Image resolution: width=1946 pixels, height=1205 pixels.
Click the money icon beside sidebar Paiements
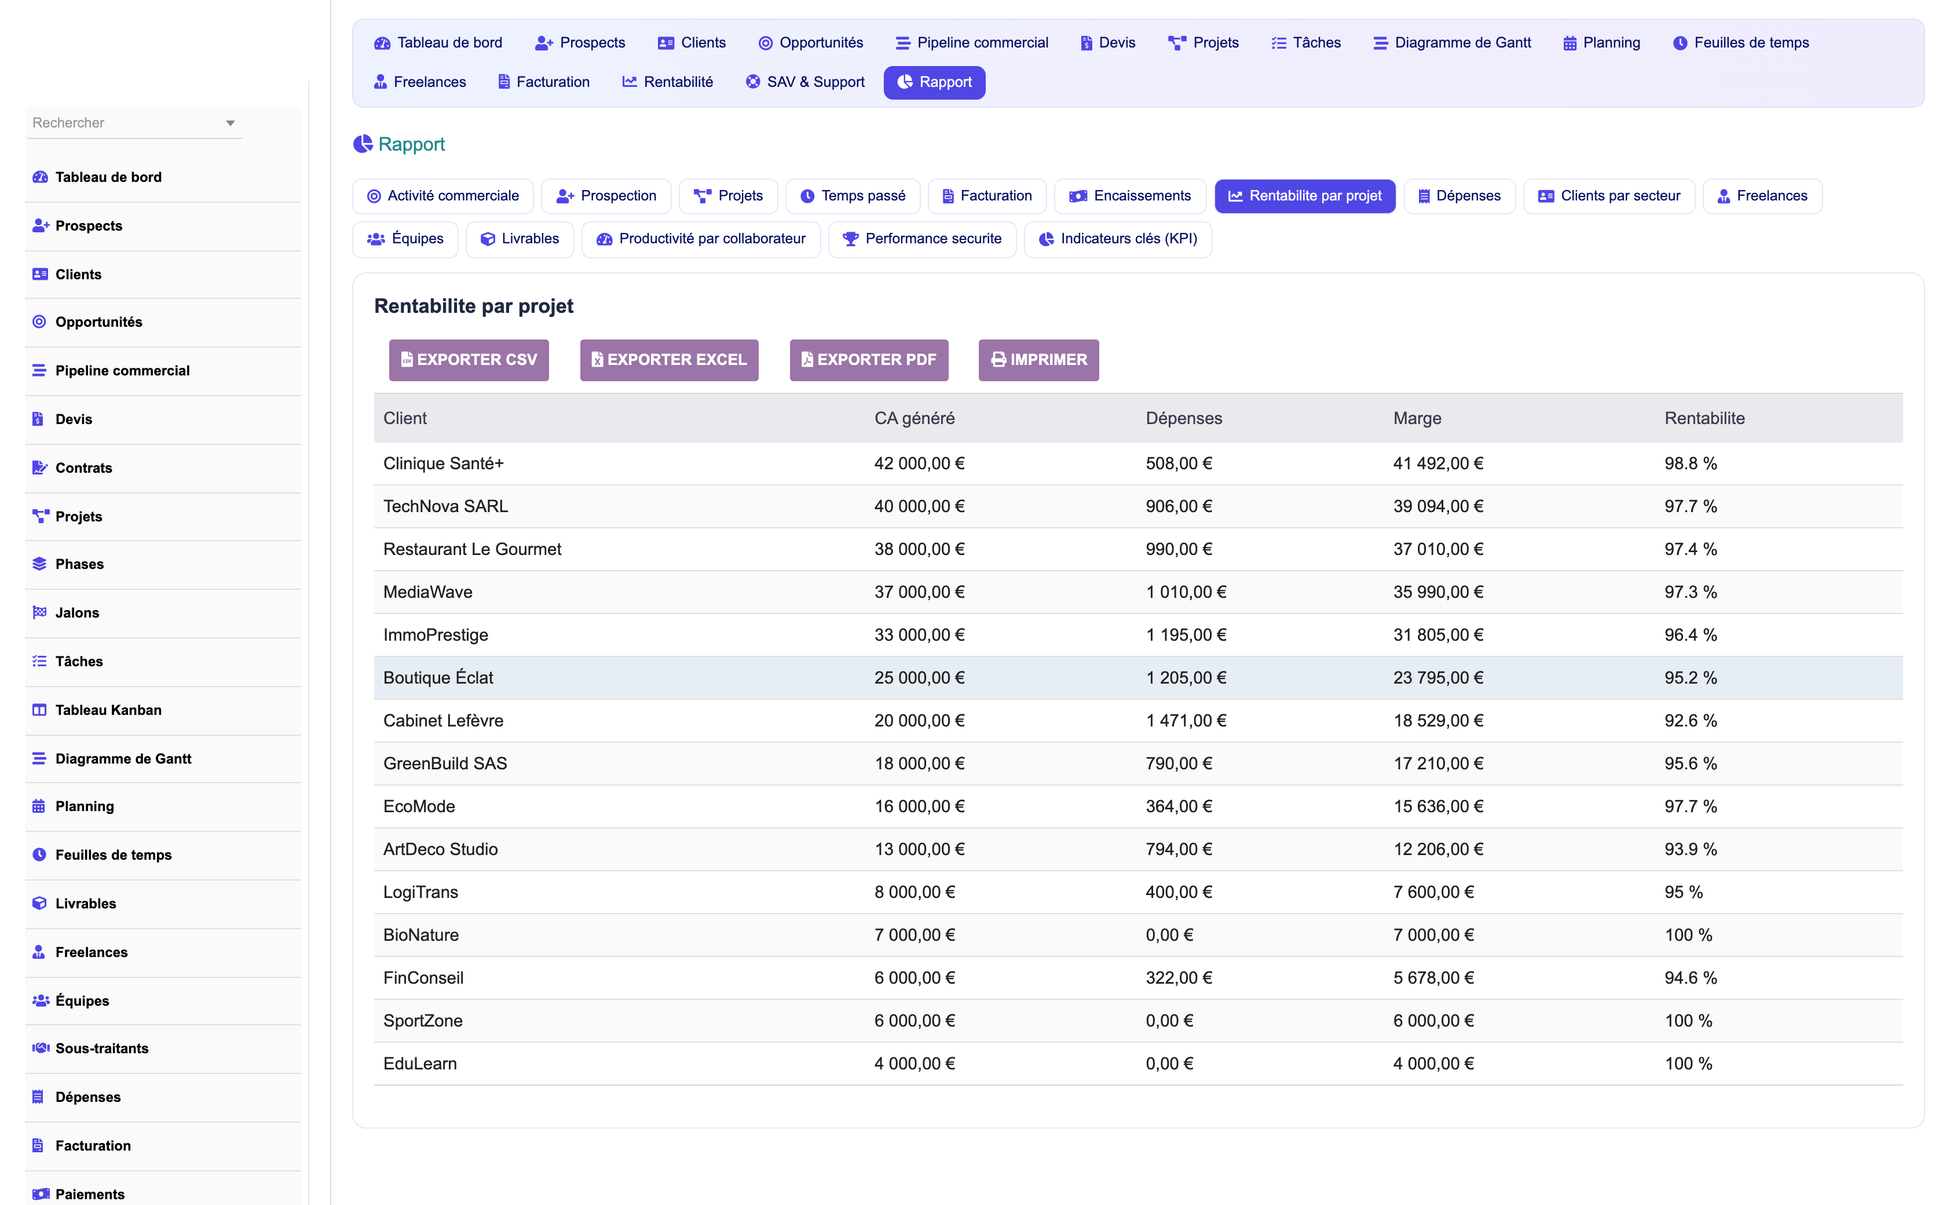[40, 1194]
